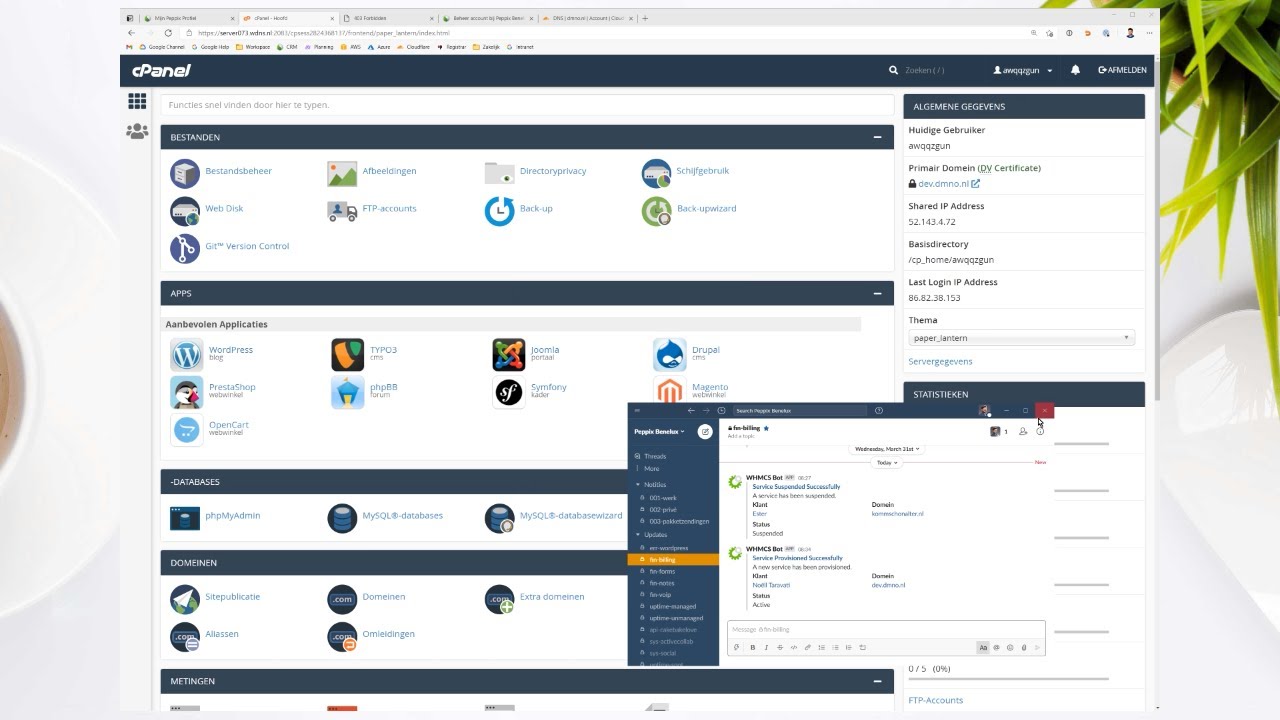Launch the Back-upwizard icon

pyautogui.click(x=656, y=211)
